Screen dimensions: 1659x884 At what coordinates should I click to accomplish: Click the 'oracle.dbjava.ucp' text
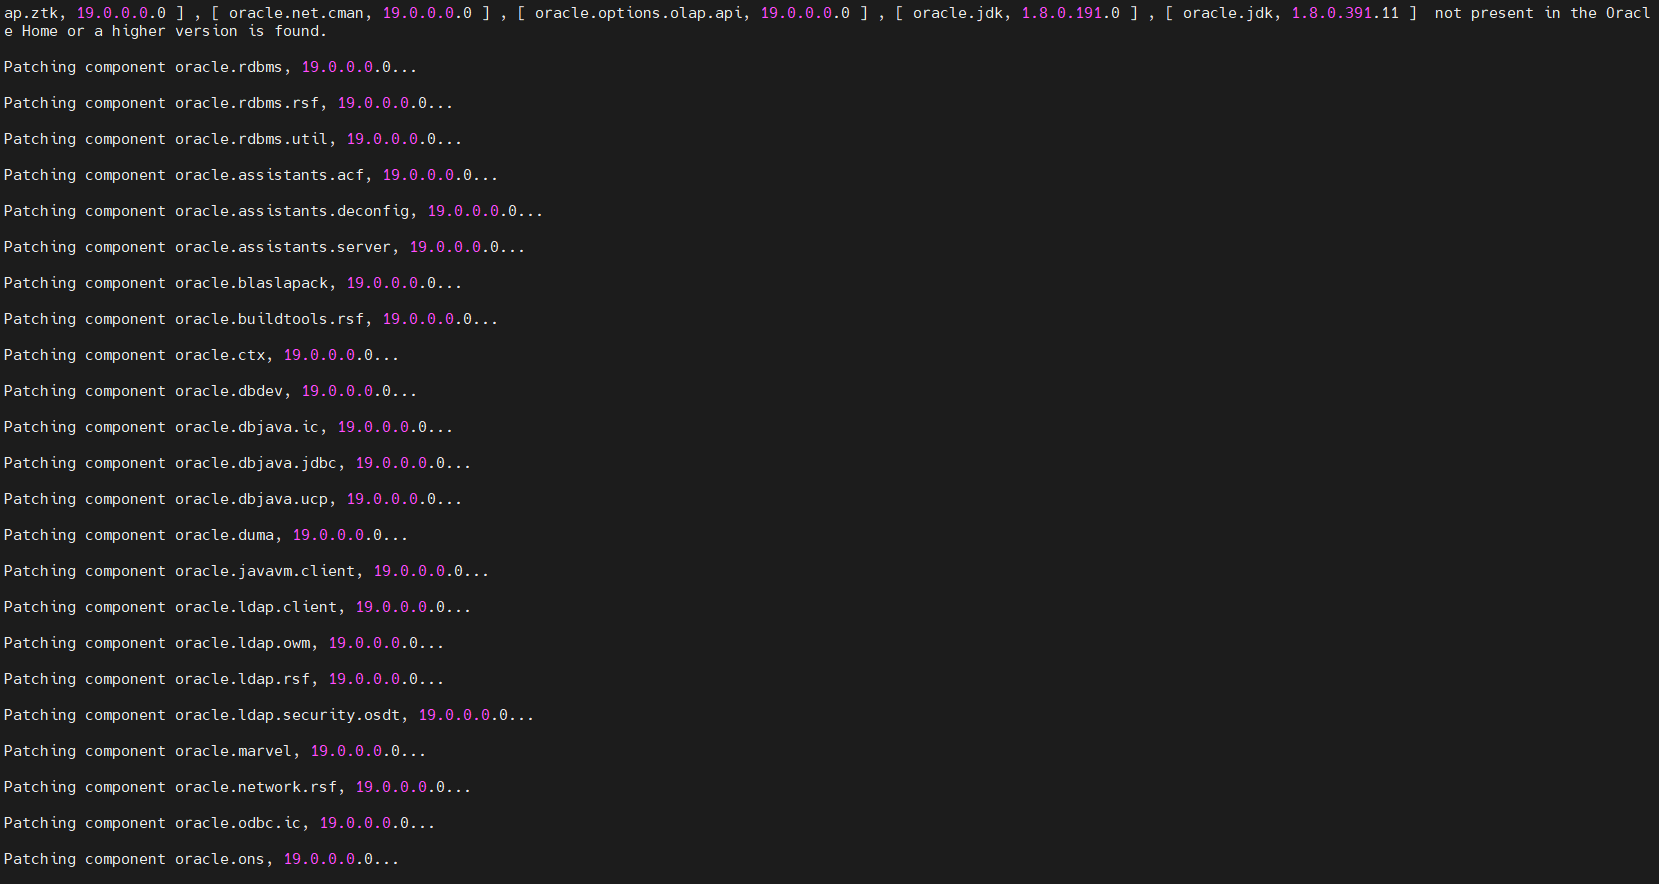coord(251,499)
